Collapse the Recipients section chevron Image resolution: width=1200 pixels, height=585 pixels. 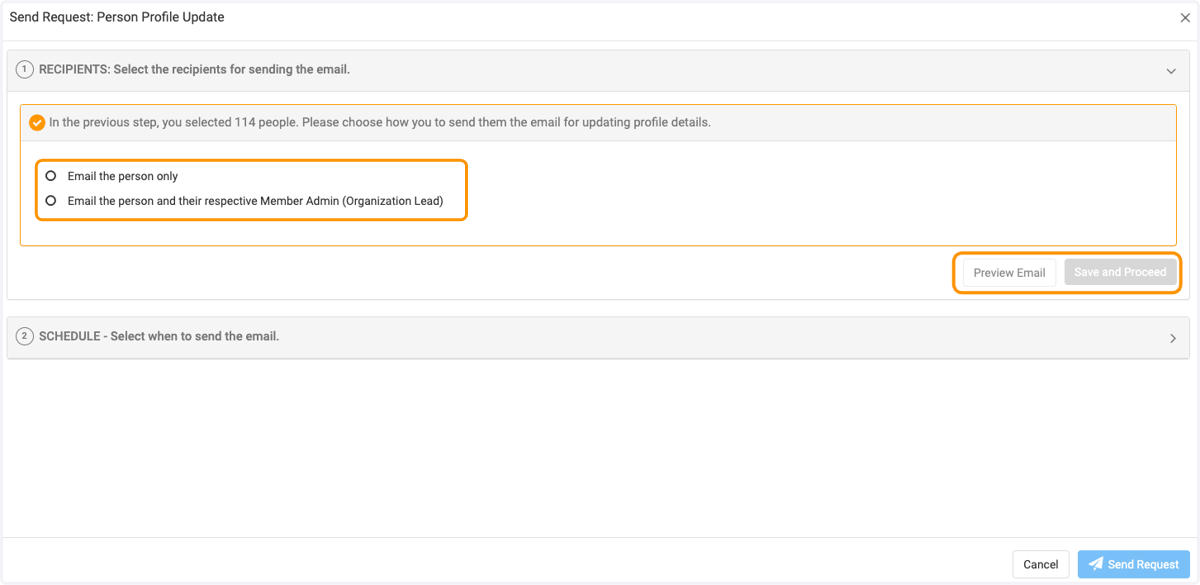coord(1171,71)
